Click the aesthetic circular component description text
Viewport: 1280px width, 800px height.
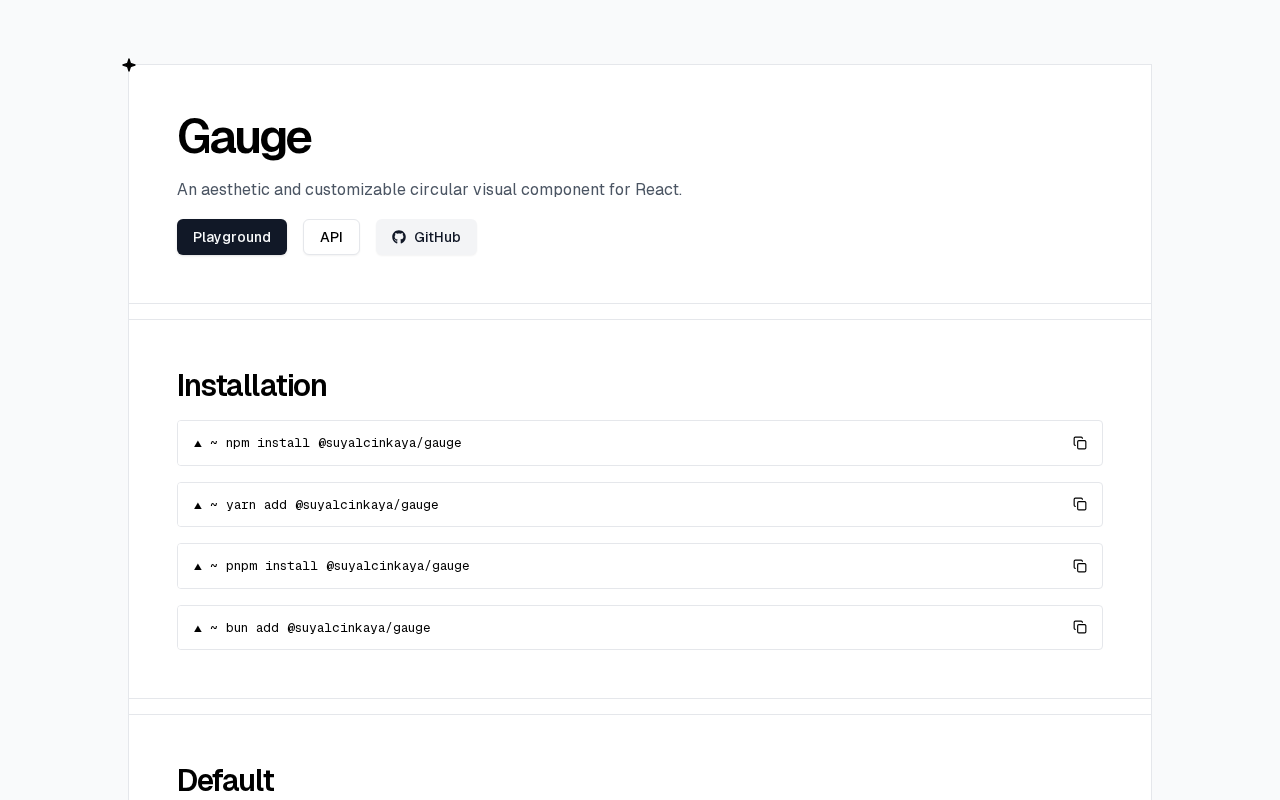(x=429, y=190)
